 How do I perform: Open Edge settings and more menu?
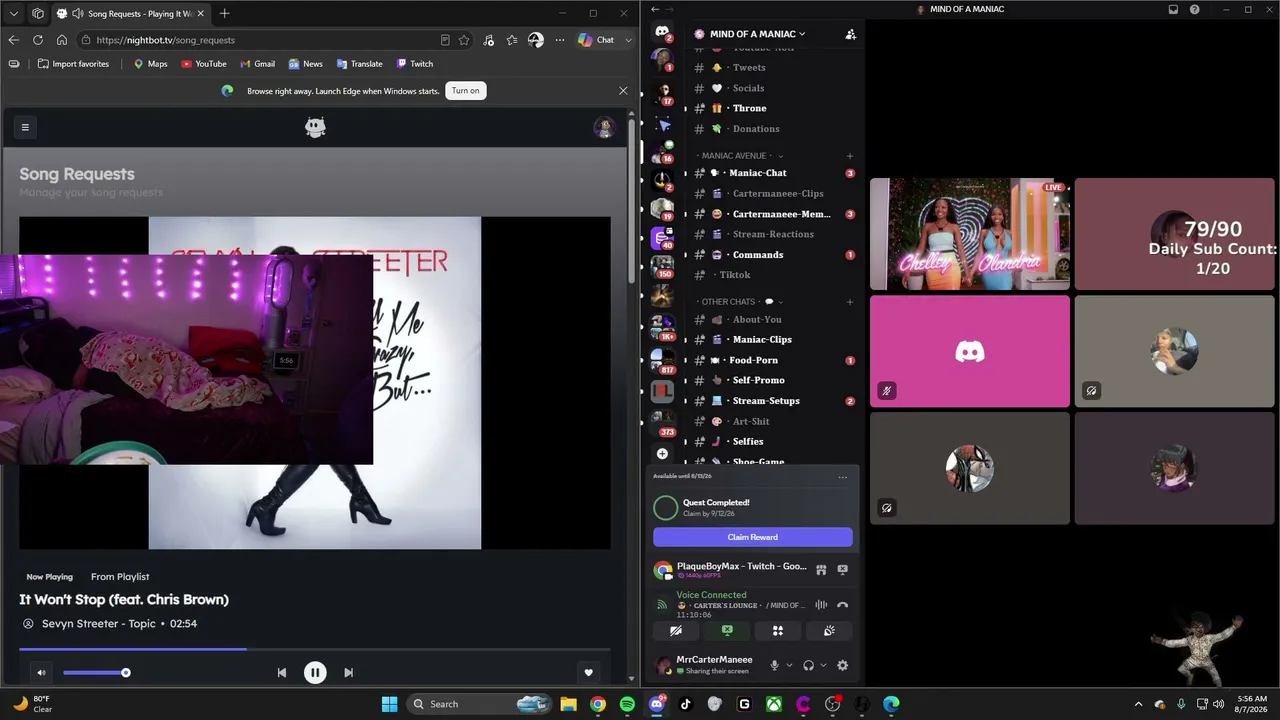559,40
